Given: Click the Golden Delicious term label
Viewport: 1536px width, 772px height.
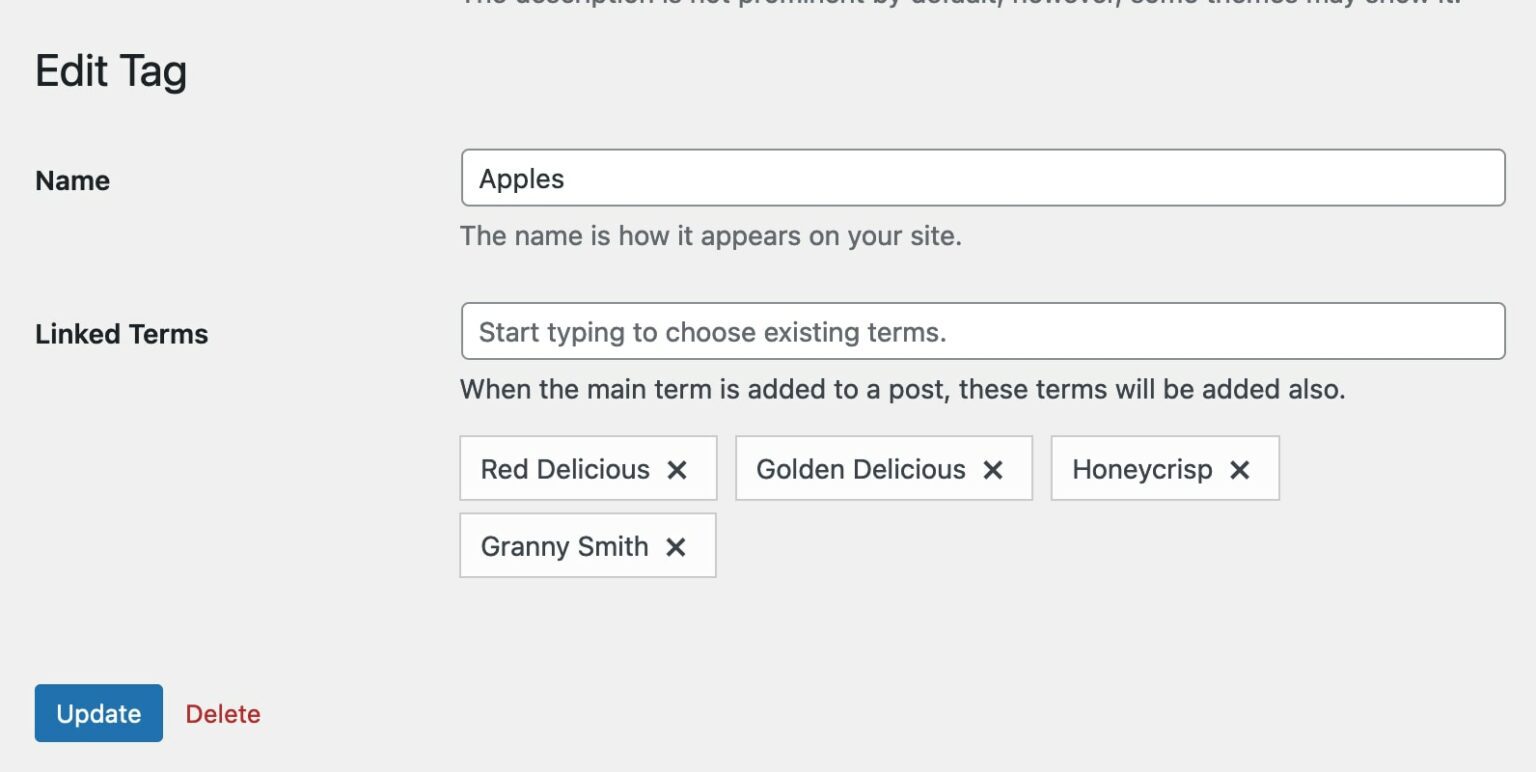Looking at the screenshot, I should [x=861, y=470].
